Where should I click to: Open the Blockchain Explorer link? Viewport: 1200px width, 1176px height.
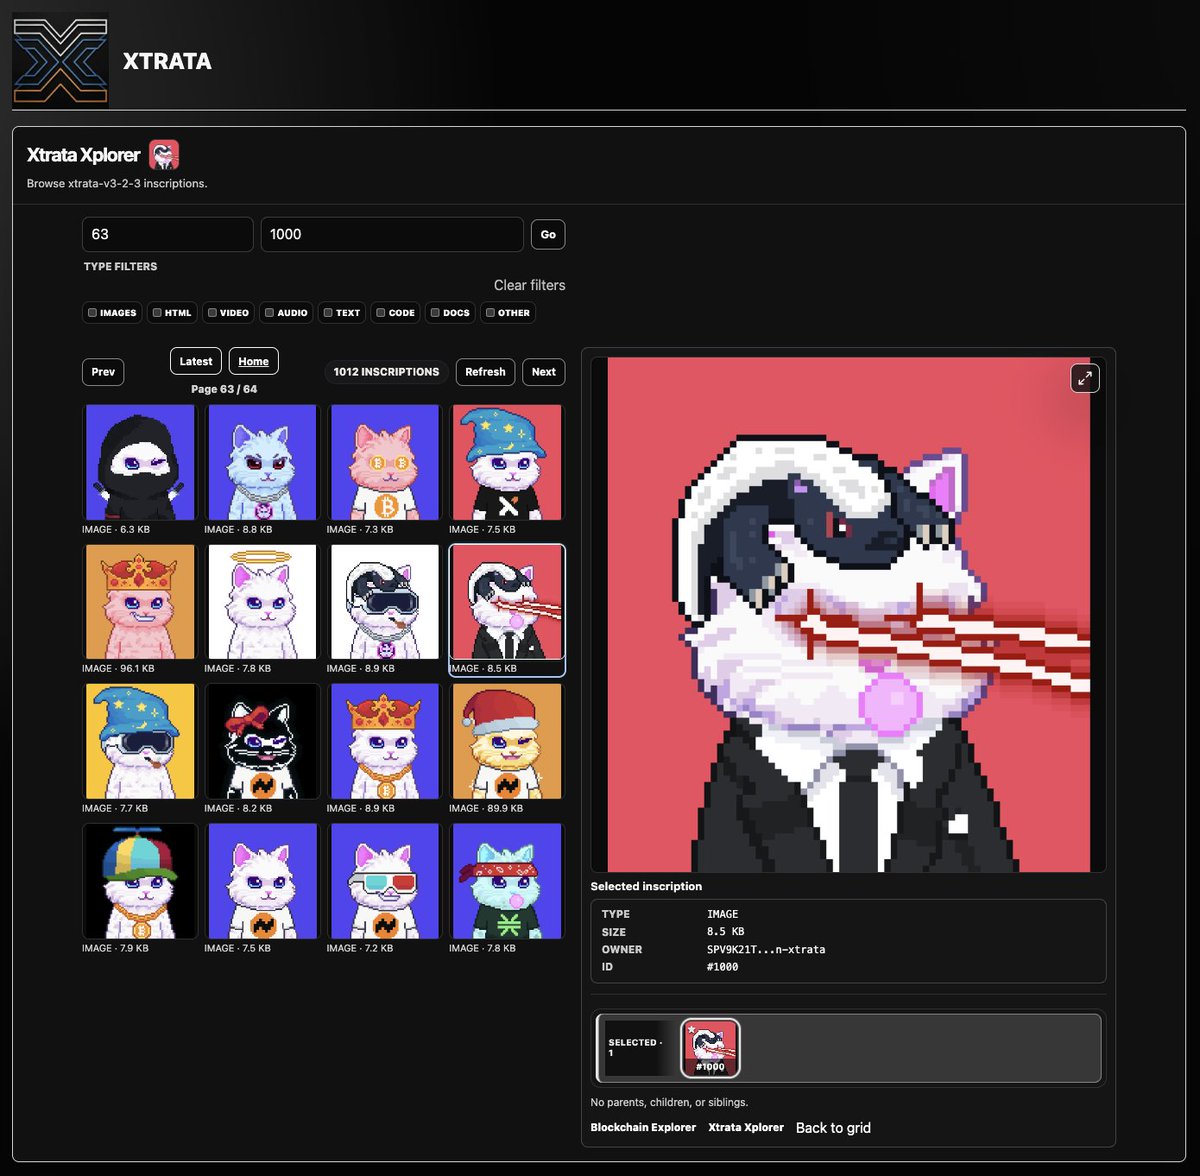coord(643,1127)
